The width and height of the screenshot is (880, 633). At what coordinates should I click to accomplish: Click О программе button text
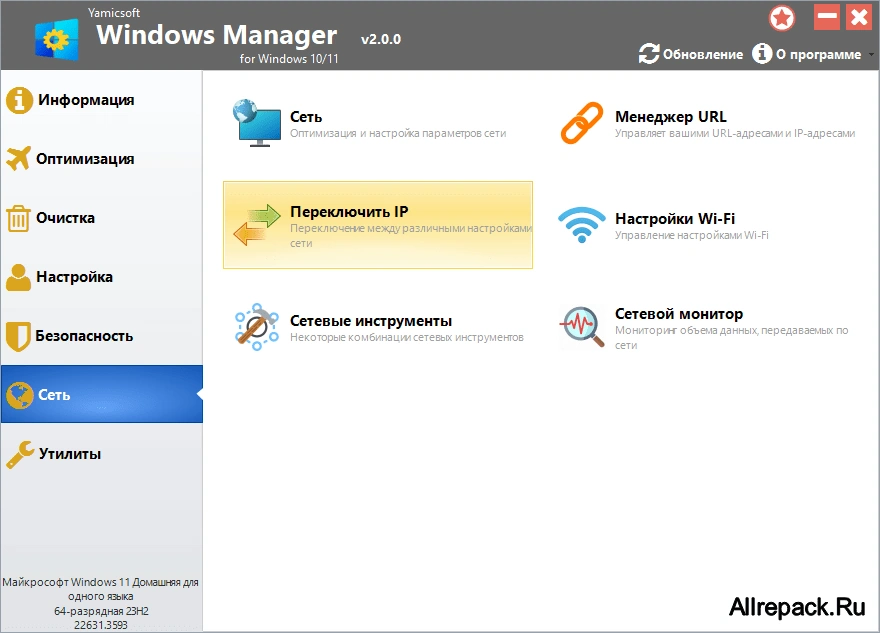click(819, 54)
